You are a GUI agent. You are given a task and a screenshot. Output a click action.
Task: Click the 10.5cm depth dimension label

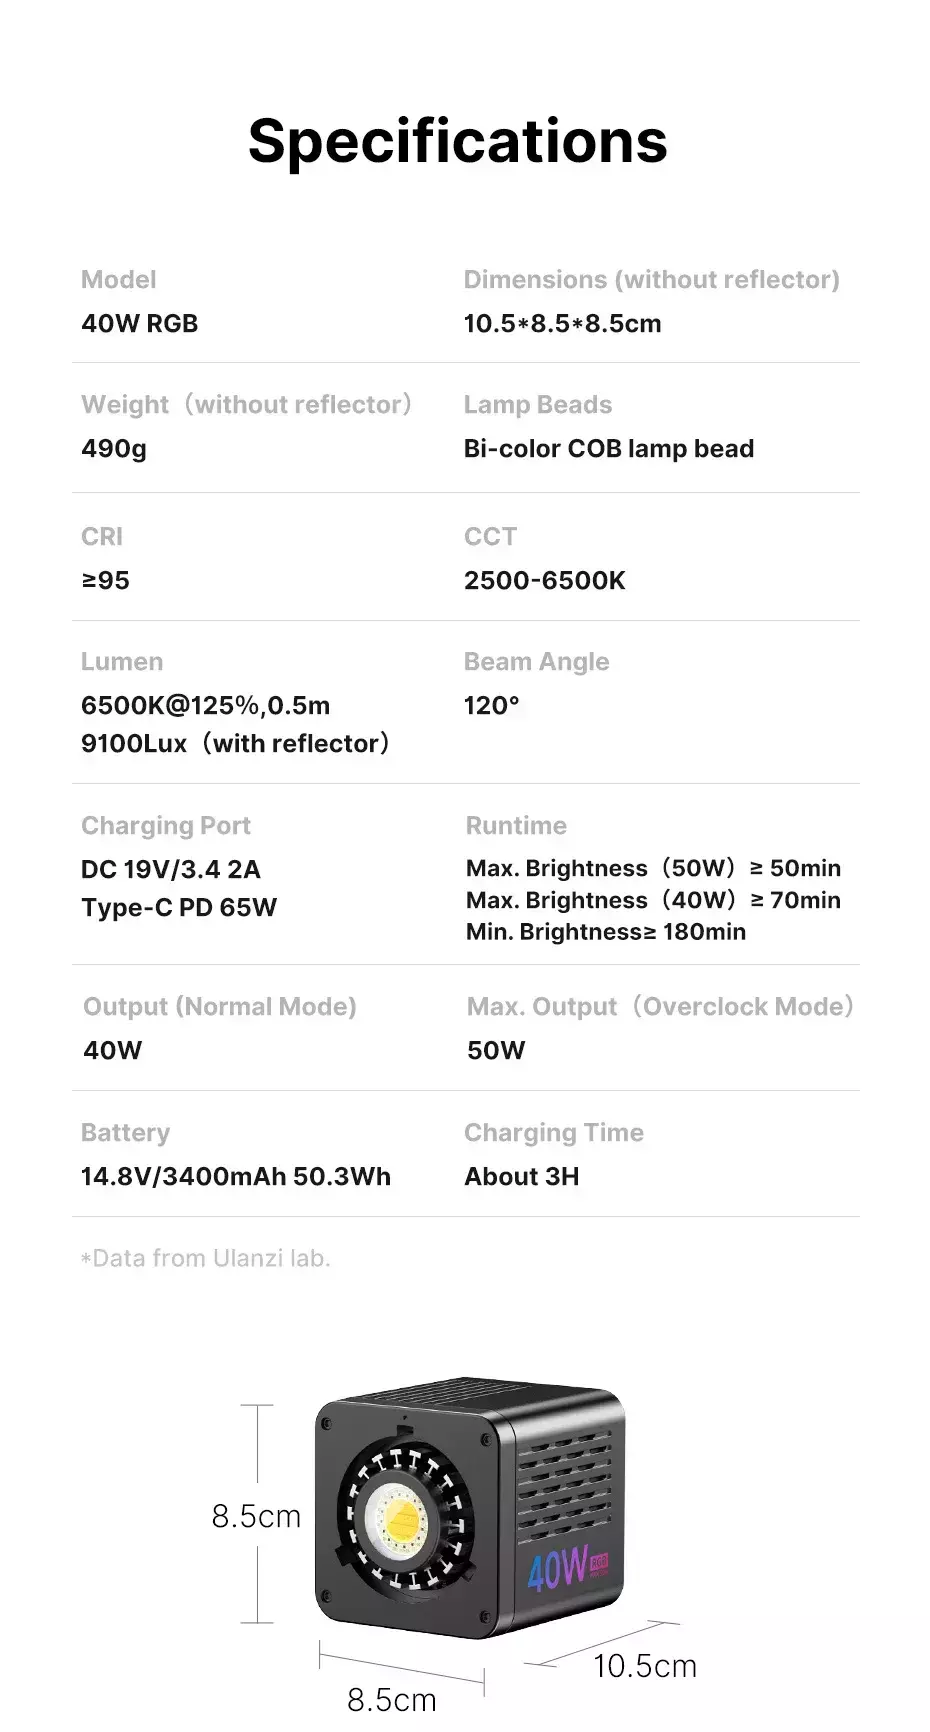click(644, 1666)
